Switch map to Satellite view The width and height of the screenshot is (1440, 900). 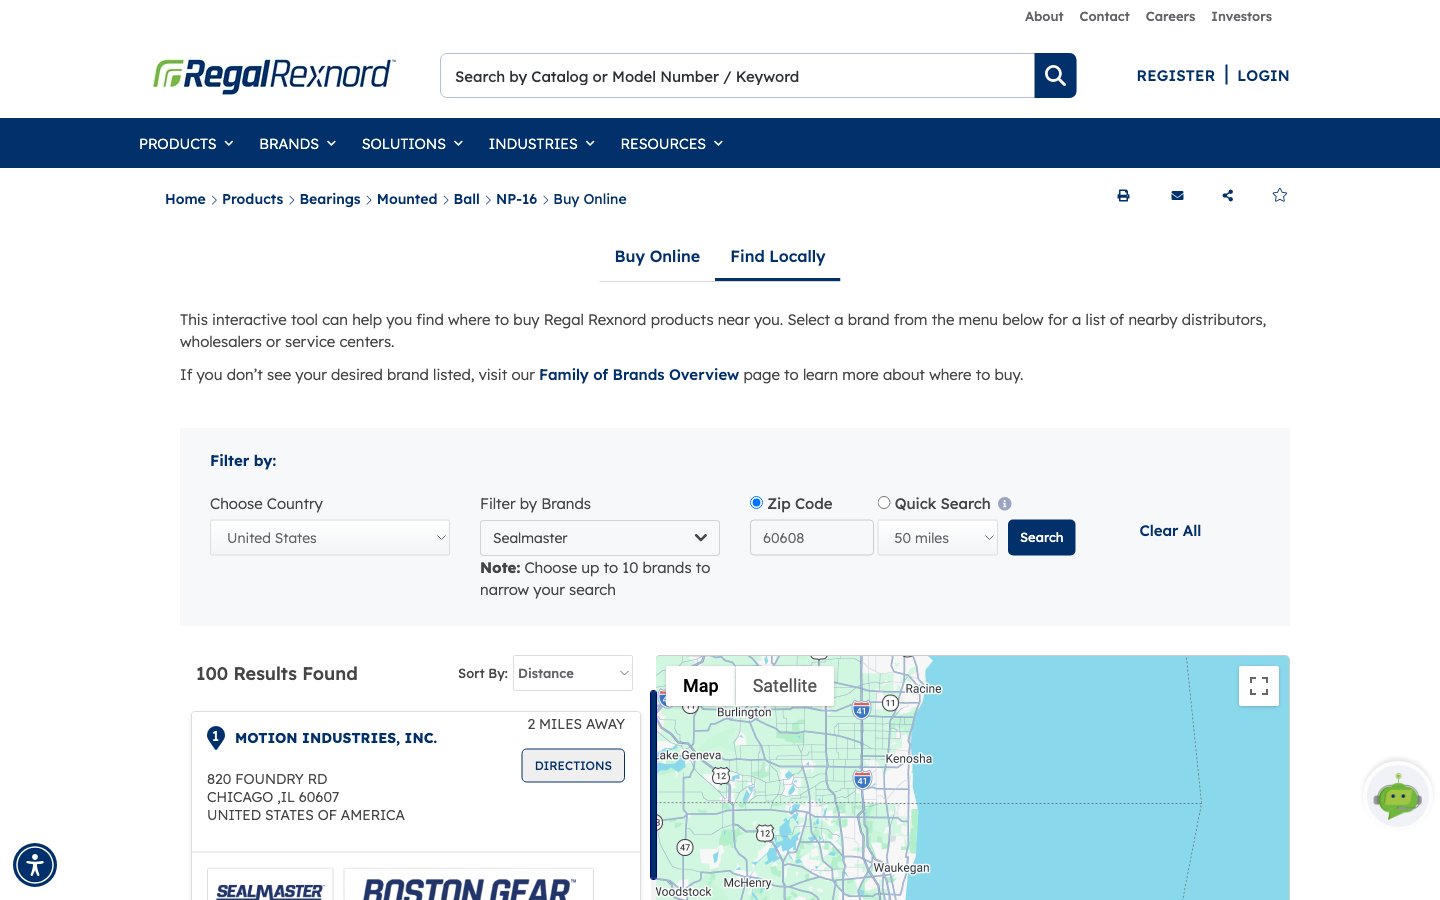coord(785,686)
